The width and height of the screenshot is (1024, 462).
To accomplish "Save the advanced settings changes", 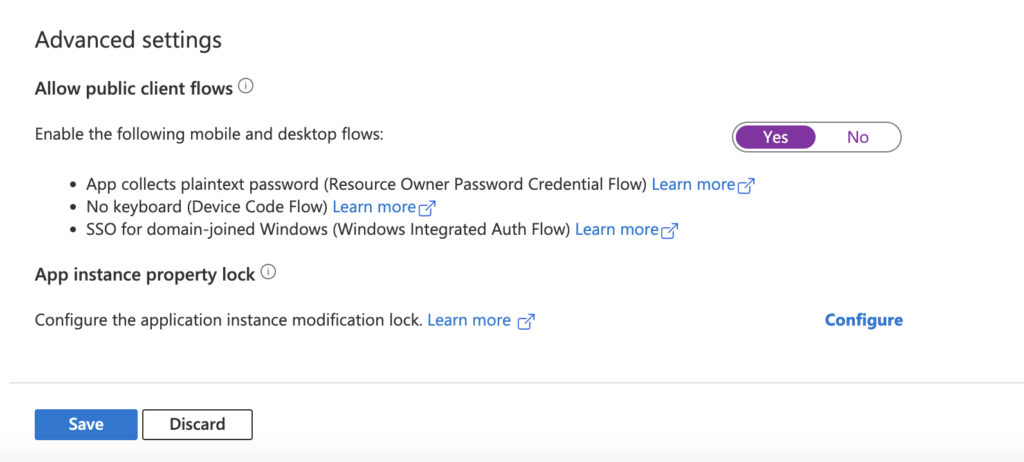I will coord(86,424).
